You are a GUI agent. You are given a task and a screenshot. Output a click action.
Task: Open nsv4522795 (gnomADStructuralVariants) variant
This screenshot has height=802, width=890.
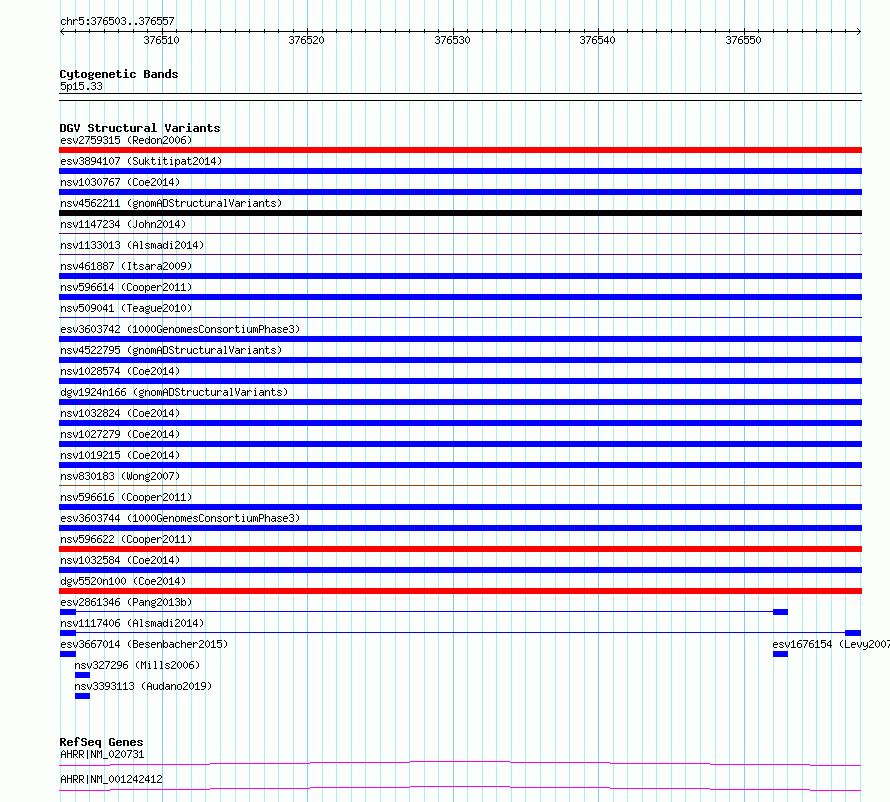[x=171, y=350]
